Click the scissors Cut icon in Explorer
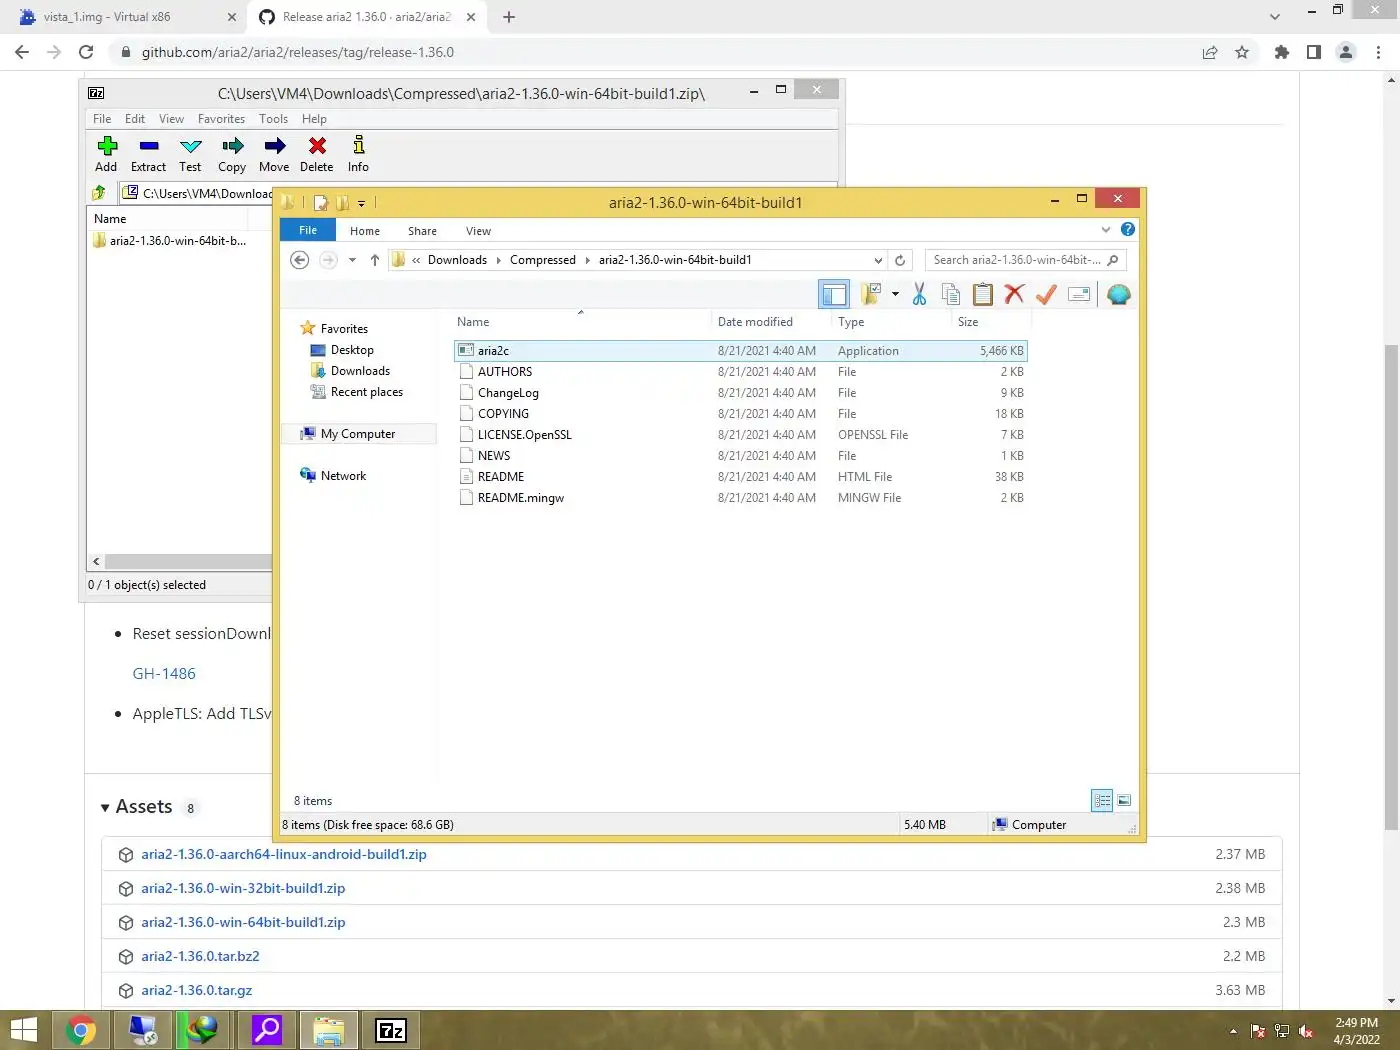Screen dimensions: 1400x1050 click(x=919, y=294)
